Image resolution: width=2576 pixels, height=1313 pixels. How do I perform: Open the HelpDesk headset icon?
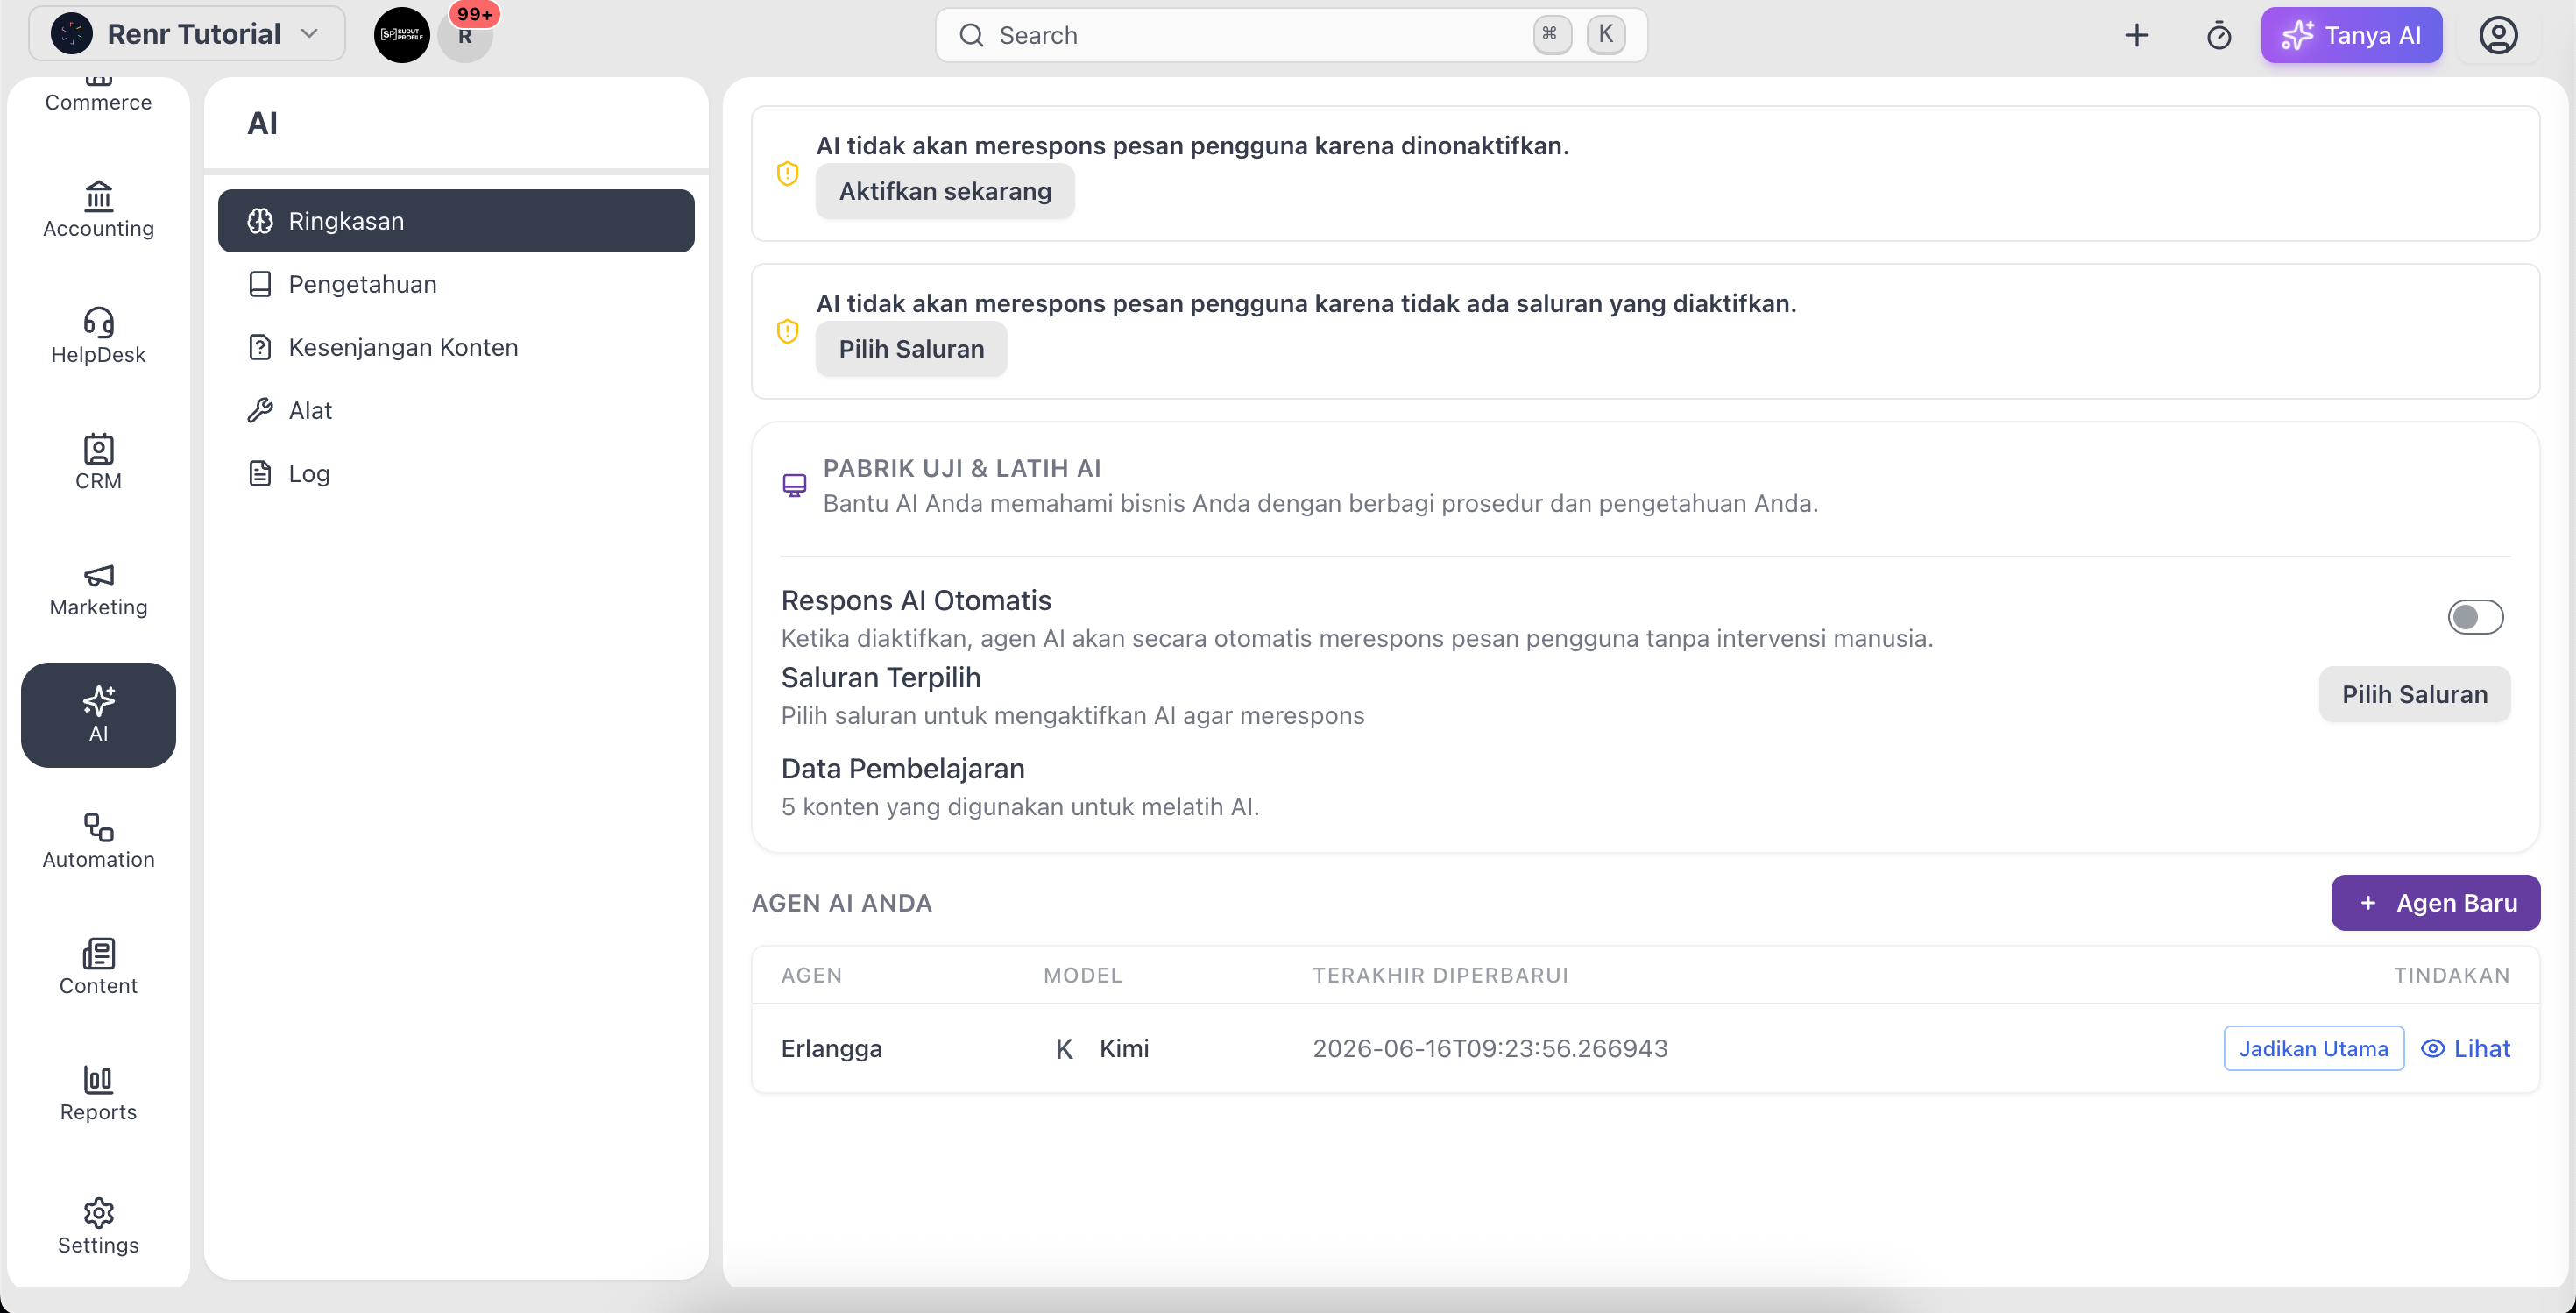click(x=98, y=322)
